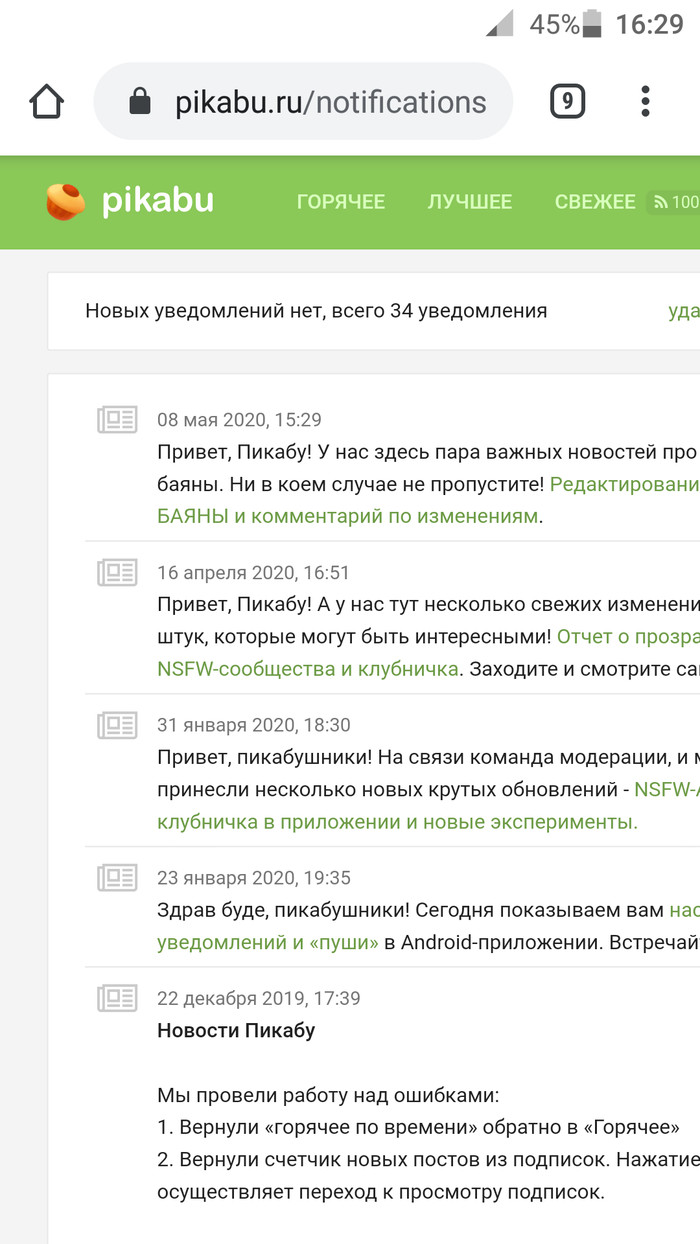Click the 22 декабря 2019, 17:39 timestamp
This screenshot has width=700, height=1244.
(259, 998)
